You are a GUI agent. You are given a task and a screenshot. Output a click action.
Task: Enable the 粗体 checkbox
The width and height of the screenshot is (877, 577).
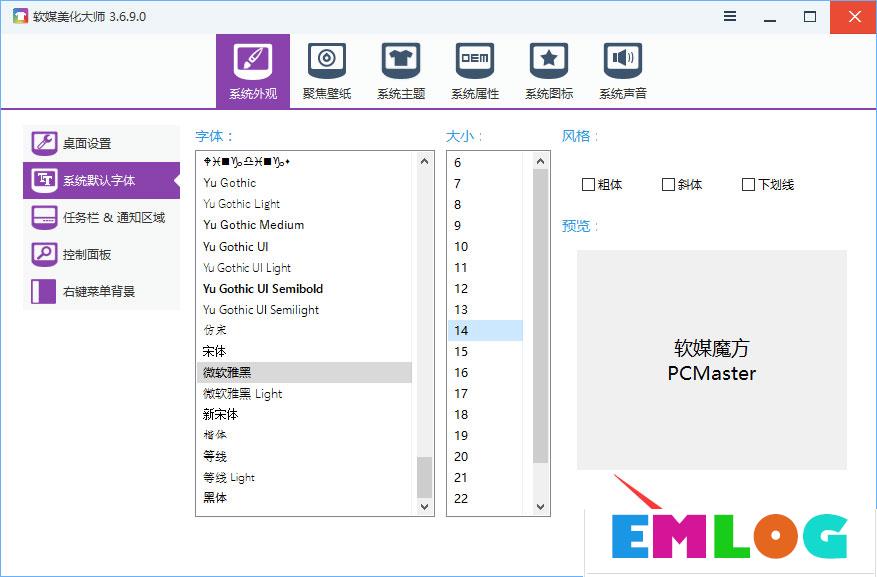589,184
